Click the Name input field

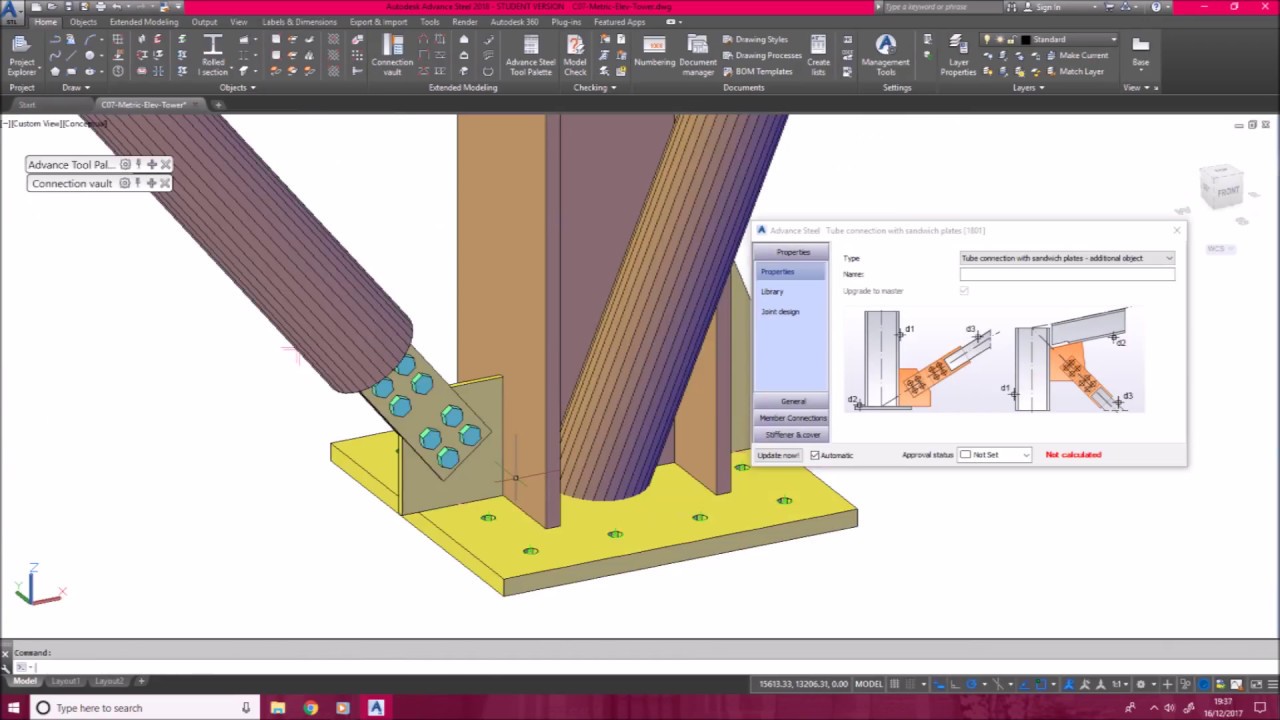pyautogui.click(x=1067, y=274)
